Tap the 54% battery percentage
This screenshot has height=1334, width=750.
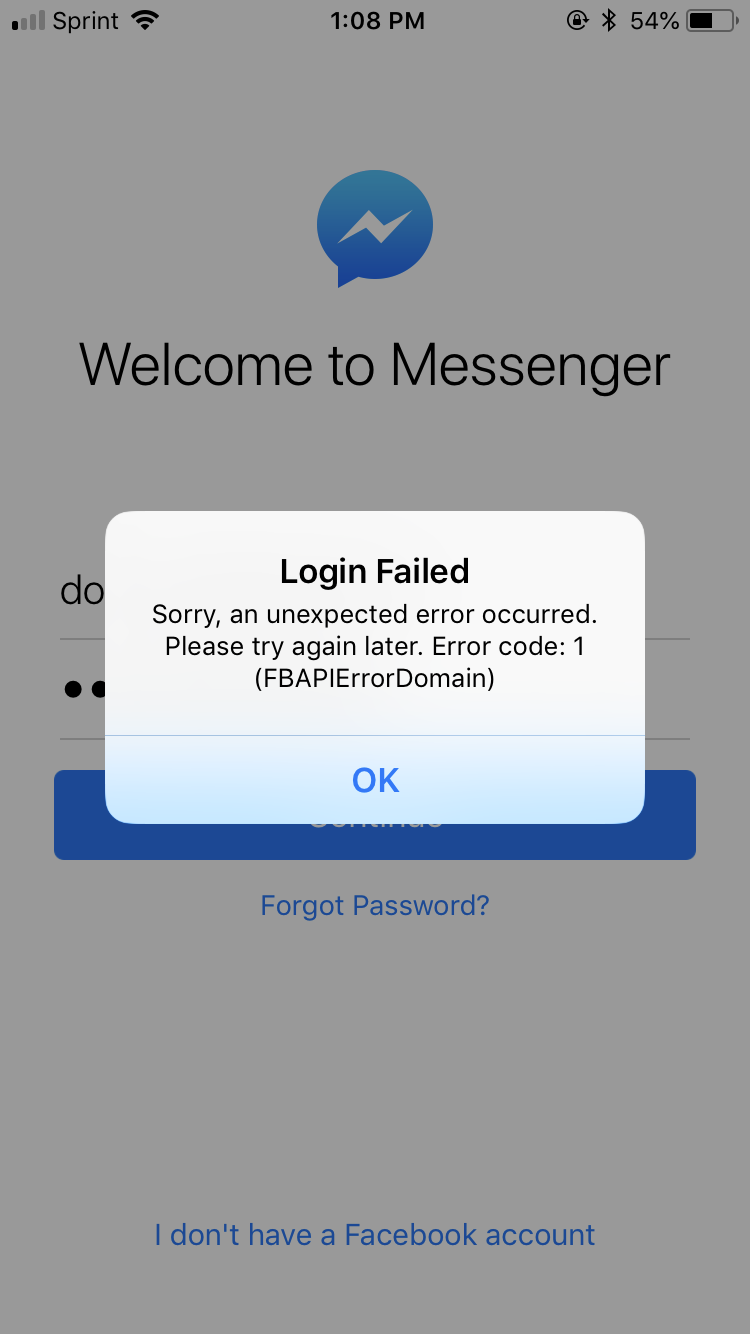click(x=655, y=20)
